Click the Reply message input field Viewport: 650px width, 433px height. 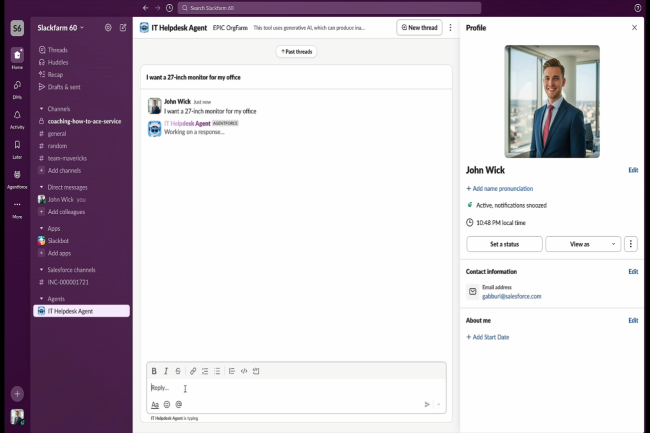point(296,388)
